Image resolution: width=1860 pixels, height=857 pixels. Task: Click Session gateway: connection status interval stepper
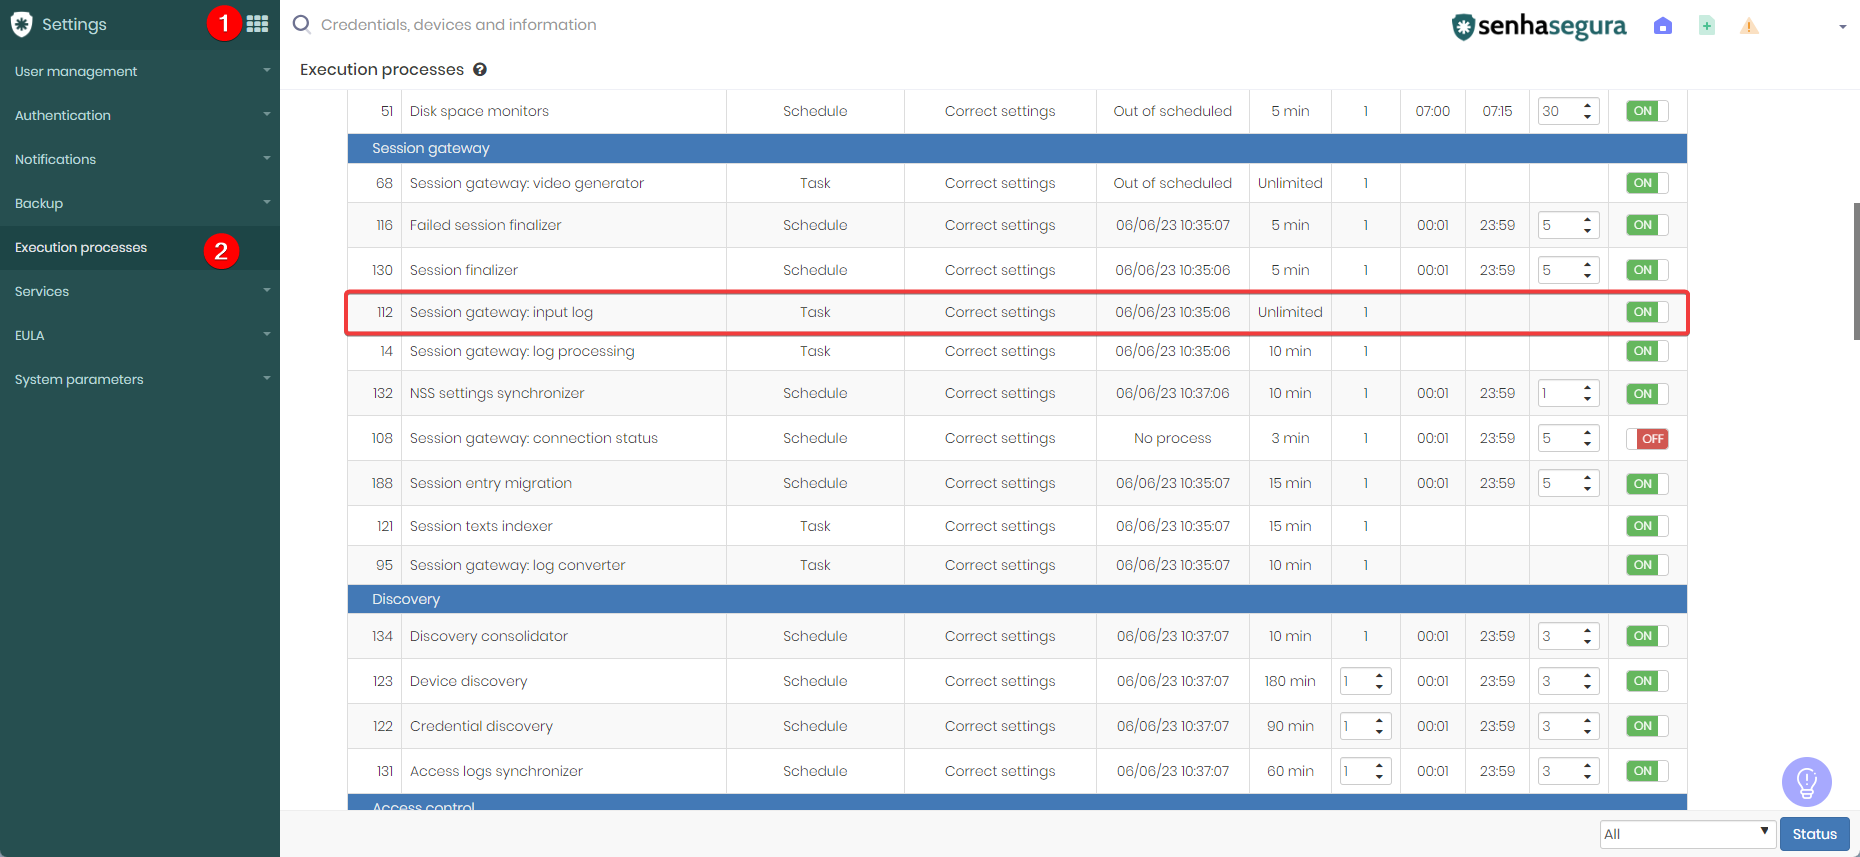click(x=1568, y=438)
